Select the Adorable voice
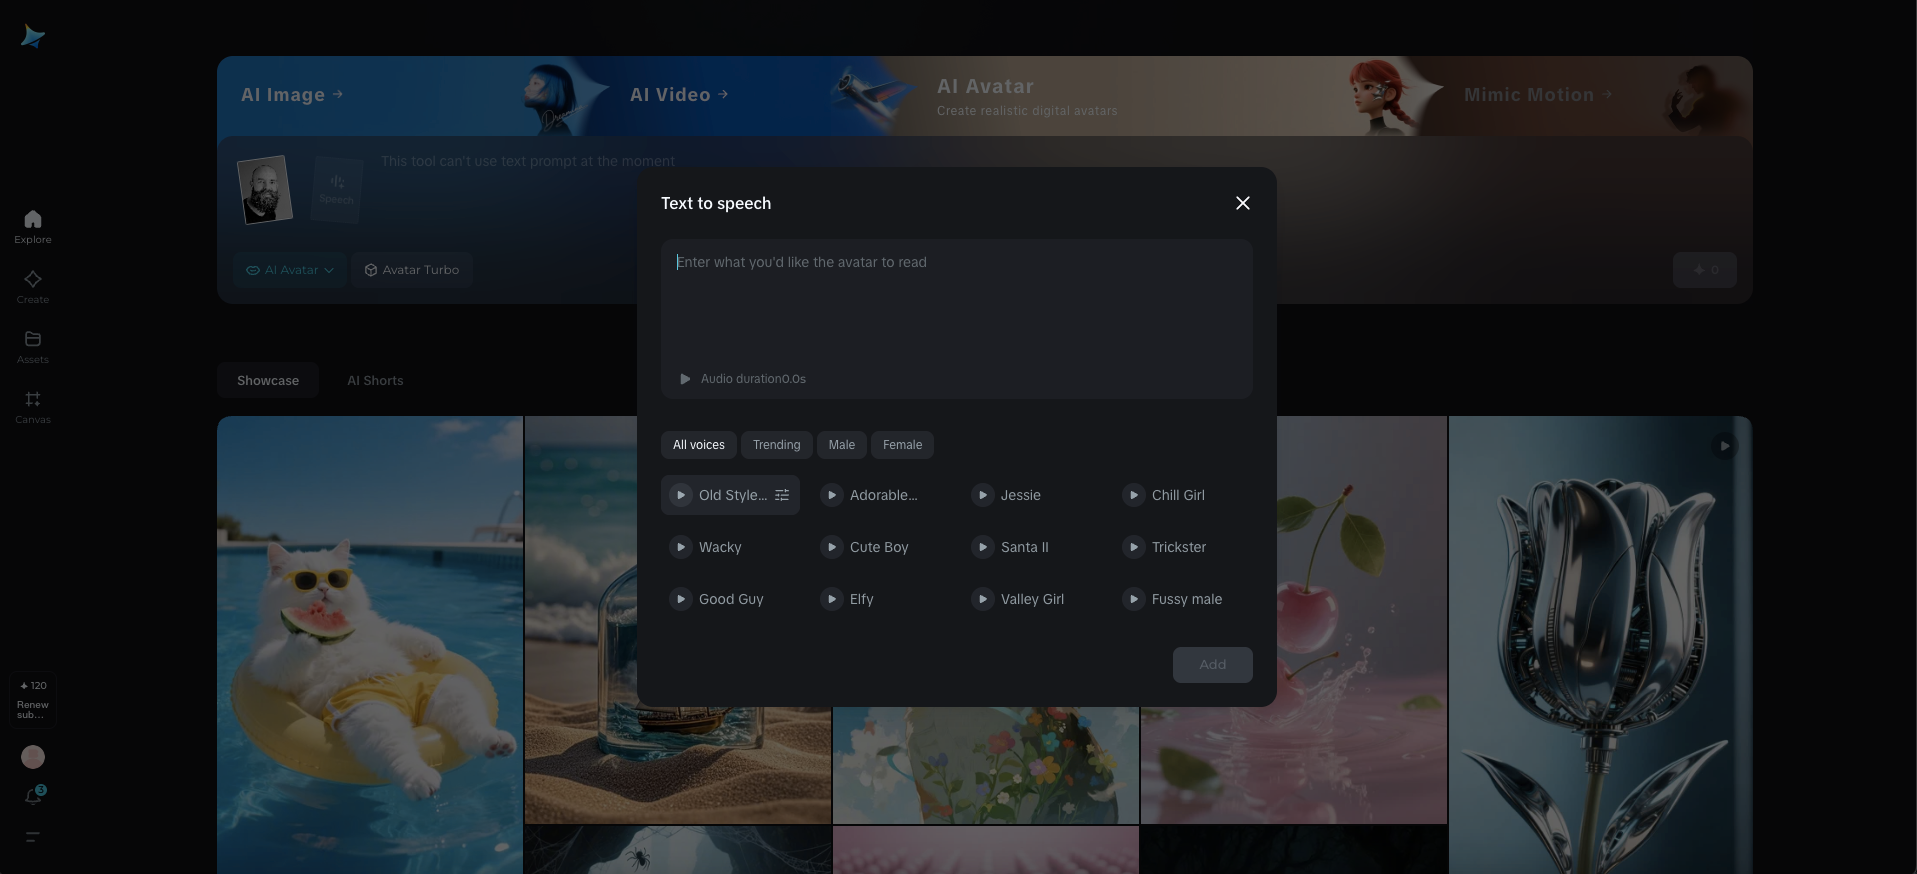Screen dimensions: 1917x874 [881, 495]
